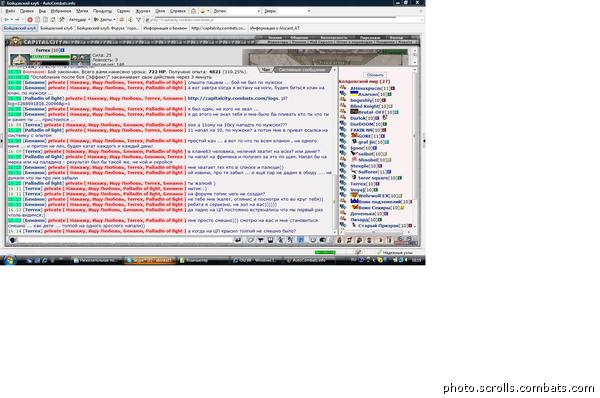Open the Избранное menu

coord(61,11)
